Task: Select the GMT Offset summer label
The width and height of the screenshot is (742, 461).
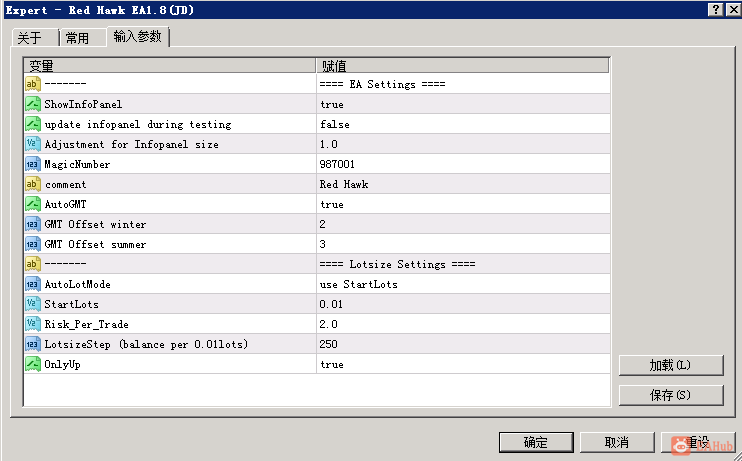Action: coord(95,244)
